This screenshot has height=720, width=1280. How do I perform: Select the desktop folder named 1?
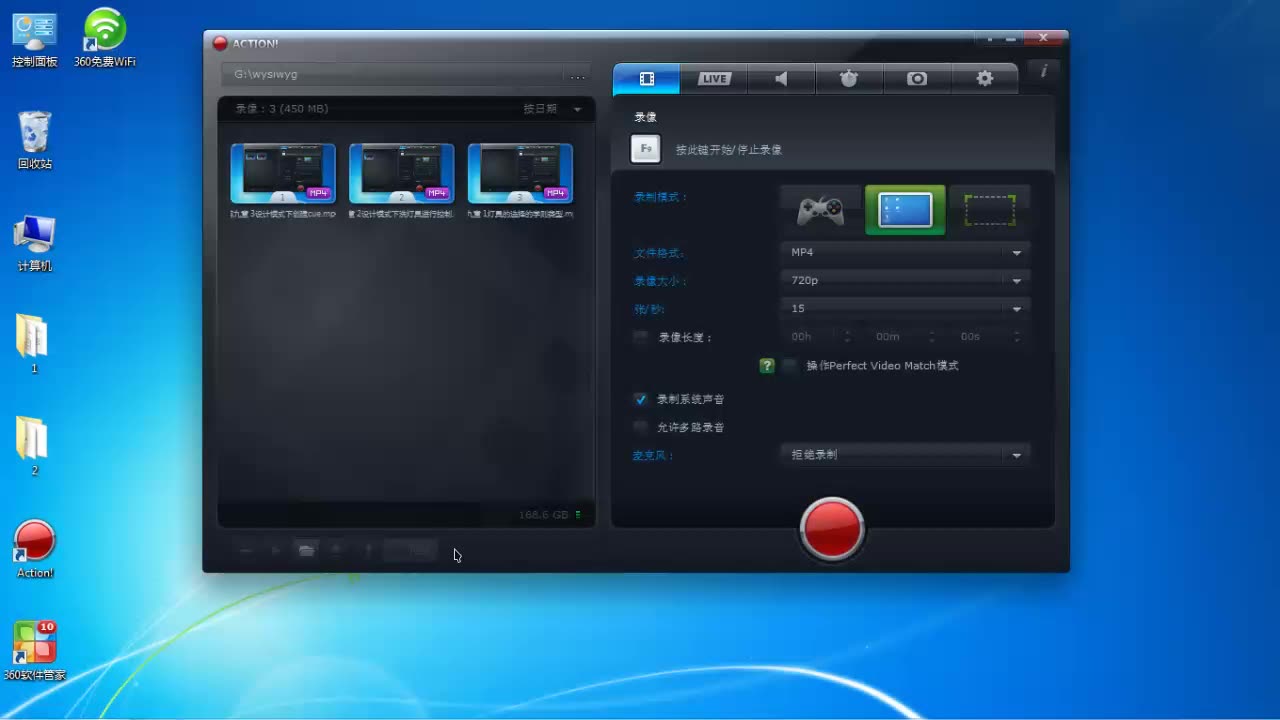33,345
